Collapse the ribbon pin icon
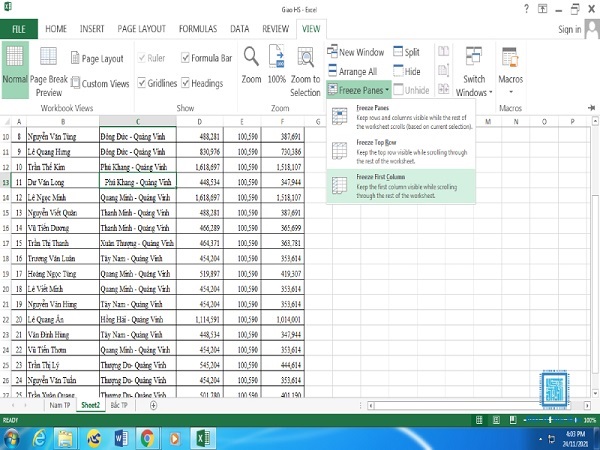600x450 pixels. (591, 108)
